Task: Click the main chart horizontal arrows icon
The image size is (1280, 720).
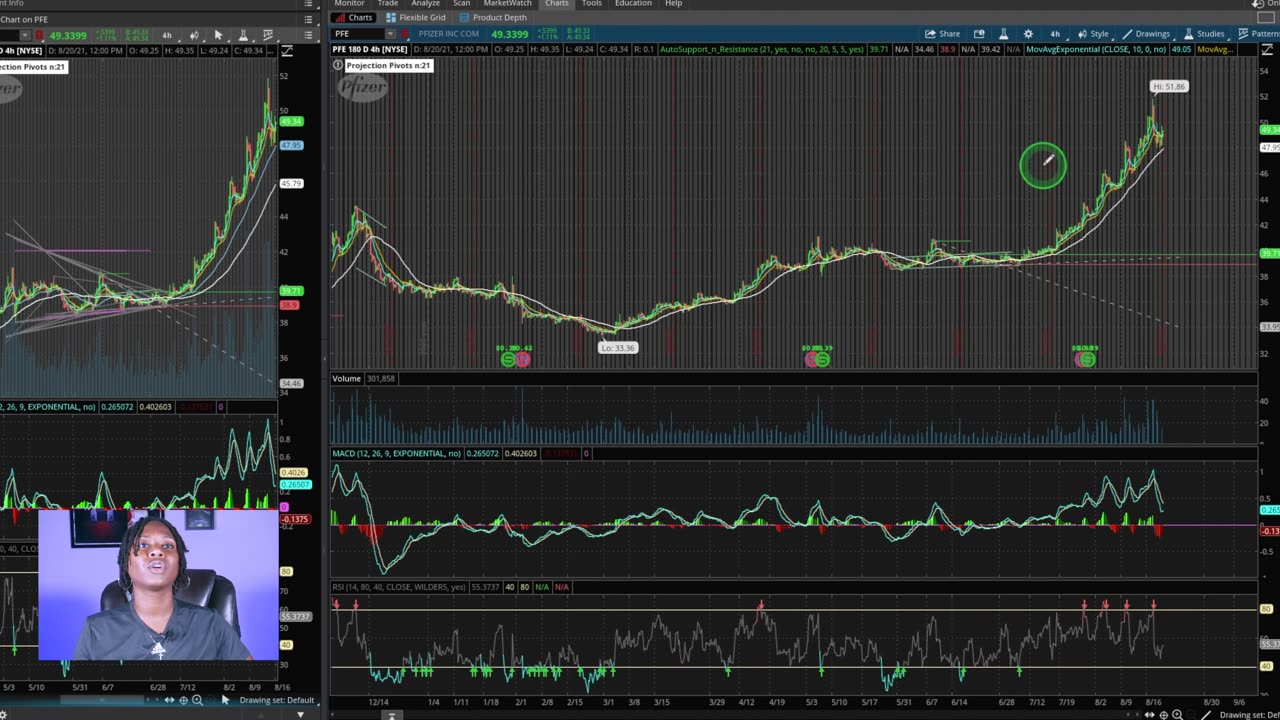Action: point(1150,714)
